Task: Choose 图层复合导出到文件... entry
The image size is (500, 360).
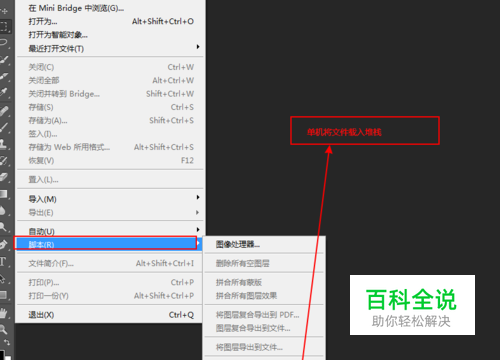Action: tap(264, 328)
